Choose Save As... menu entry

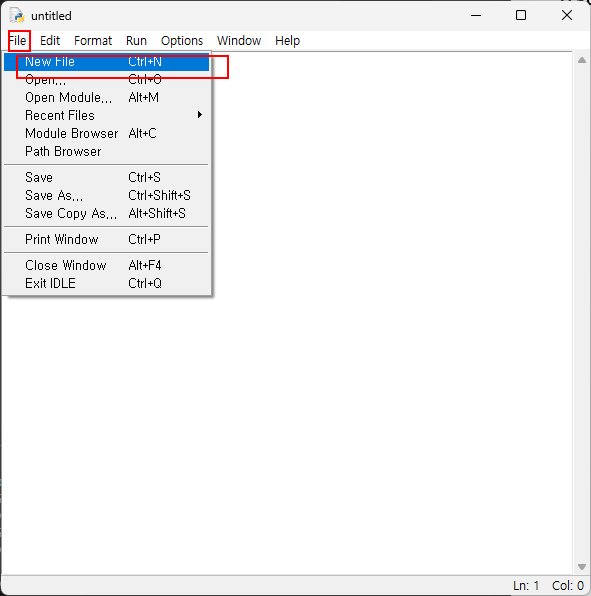(106, 195)
